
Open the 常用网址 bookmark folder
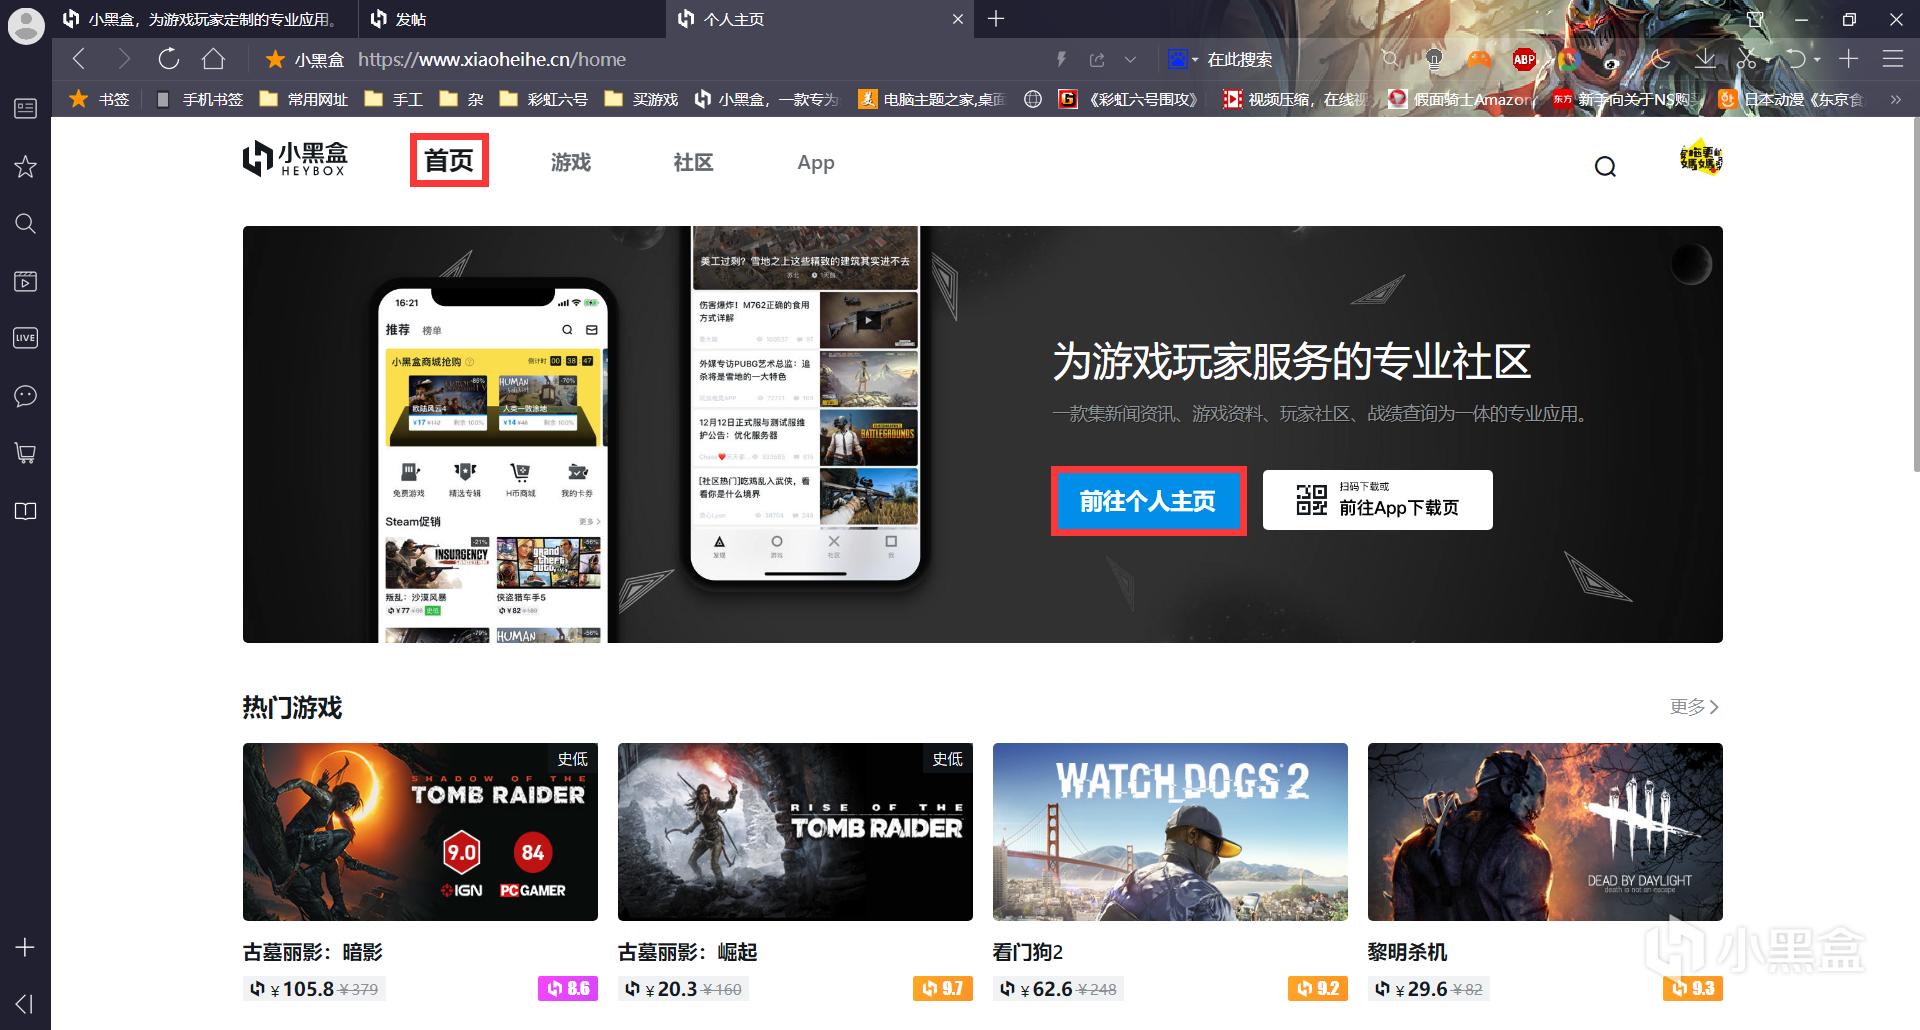pyautogui.click(x=304, y=99)
